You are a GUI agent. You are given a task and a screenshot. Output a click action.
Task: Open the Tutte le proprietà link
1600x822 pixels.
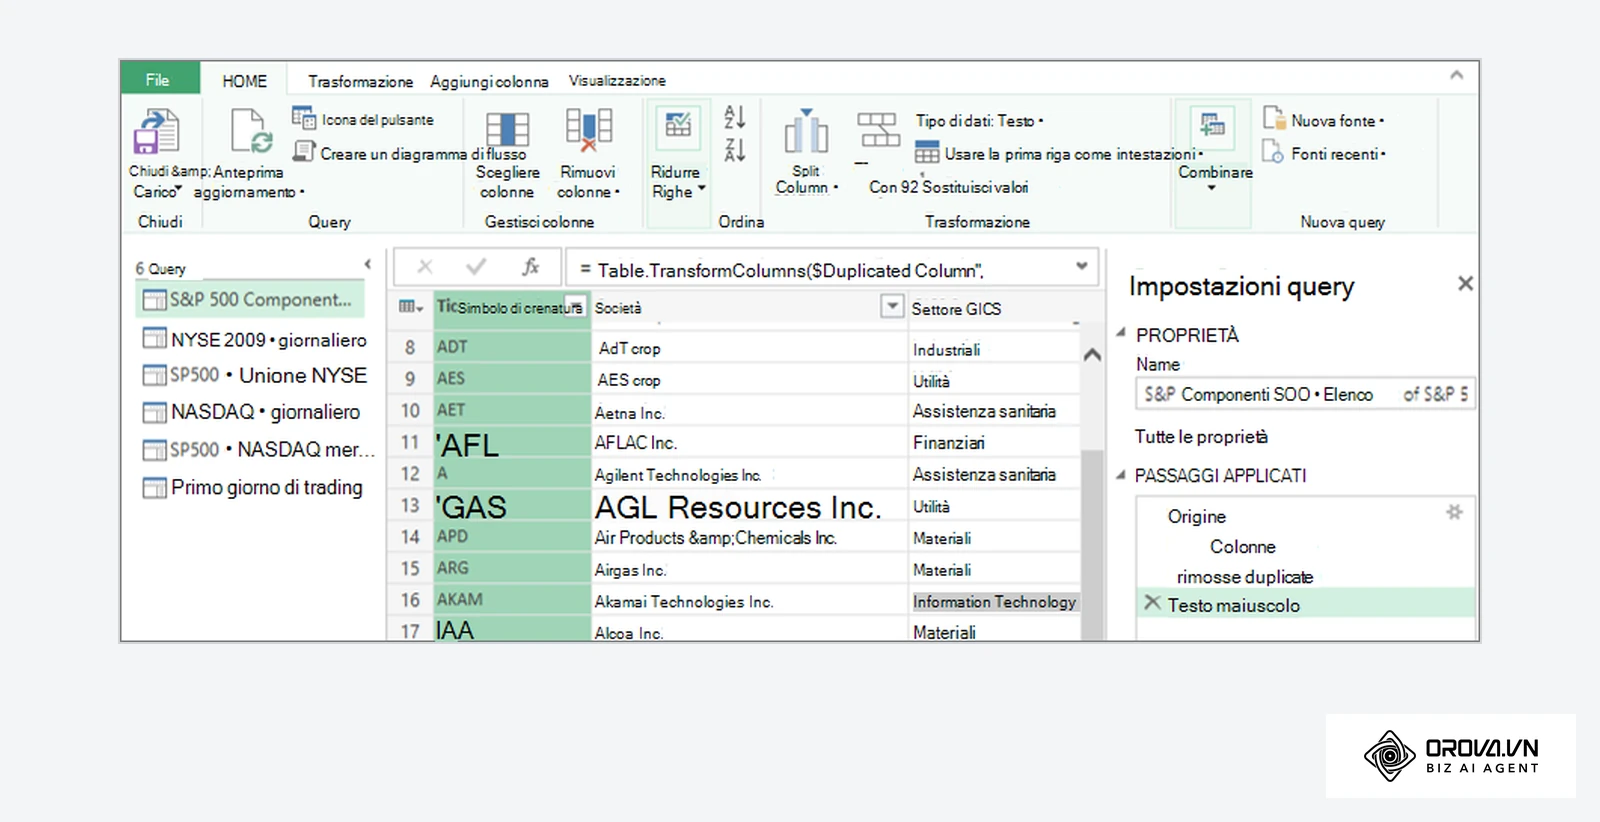point(1201,436)
